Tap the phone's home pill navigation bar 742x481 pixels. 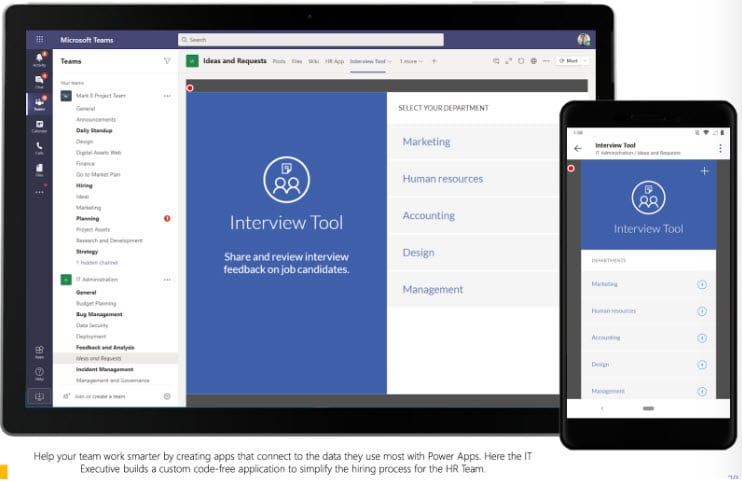tap(648, 408)
